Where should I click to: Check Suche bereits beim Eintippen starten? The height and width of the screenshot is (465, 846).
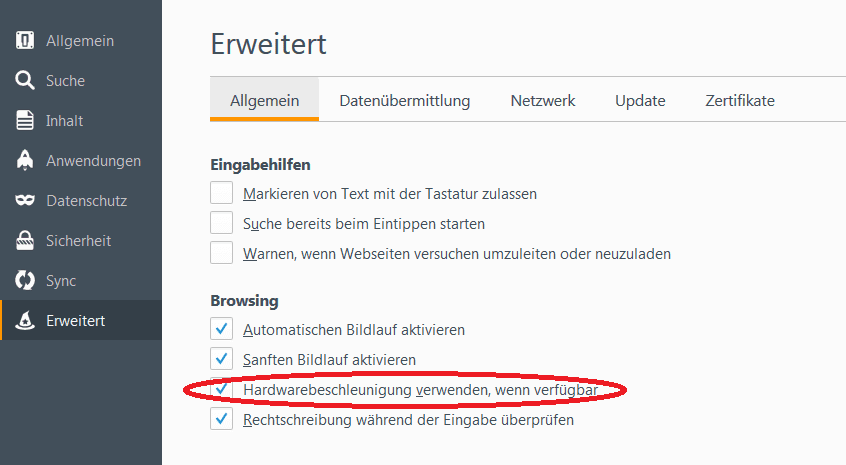(x=221, y=223)
